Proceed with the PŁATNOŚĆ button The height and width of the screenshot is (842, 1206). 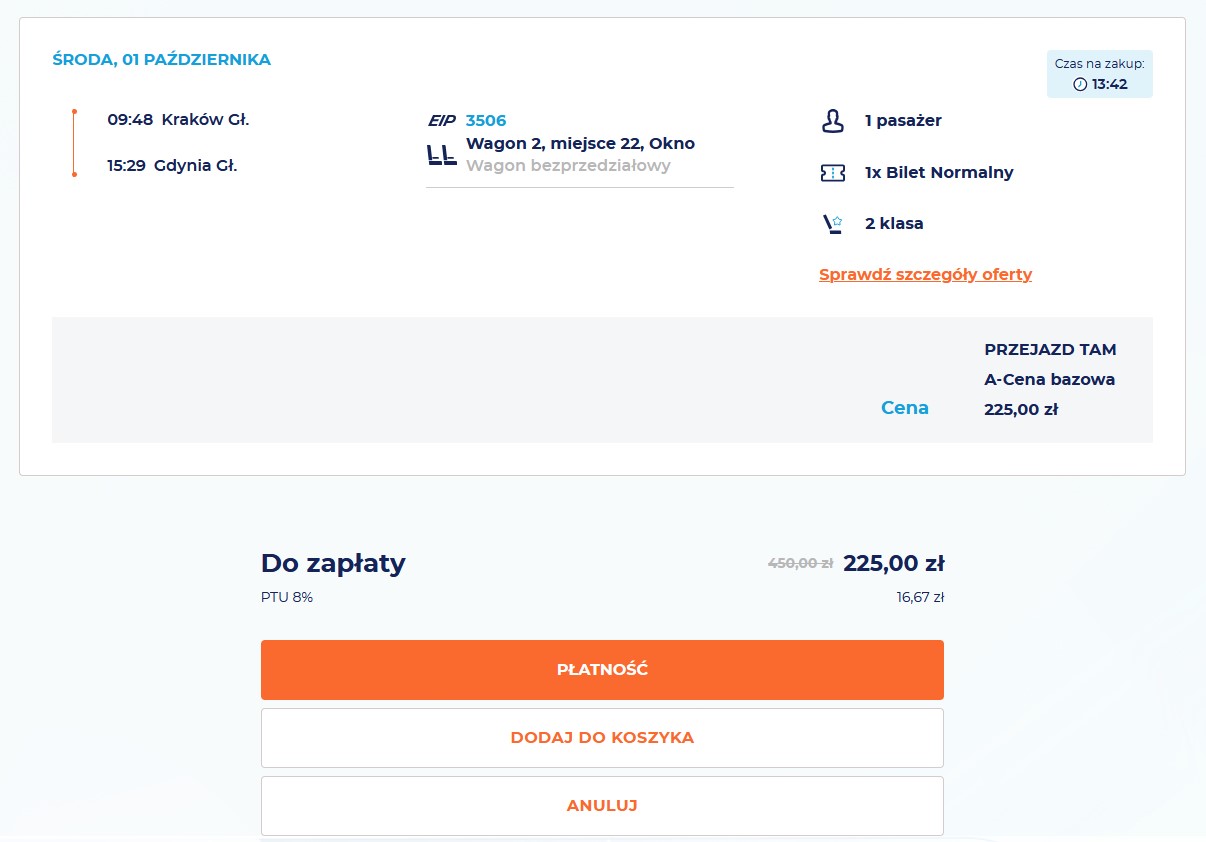pyautogui.click(x=602, y=670)
